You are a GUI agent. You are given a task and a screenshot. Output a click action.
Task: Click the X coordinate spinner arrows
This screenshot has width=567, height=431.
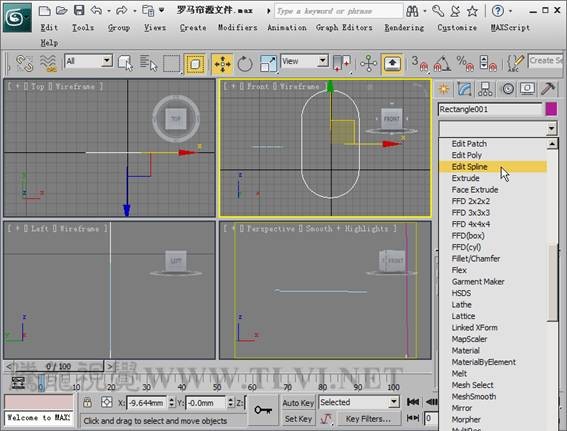(172, 402)
